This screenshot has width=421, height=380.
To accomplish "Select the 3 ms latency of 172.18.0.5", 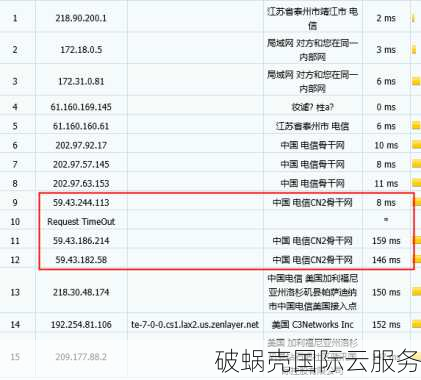I will pyautogui.click(x=386, y=50).
